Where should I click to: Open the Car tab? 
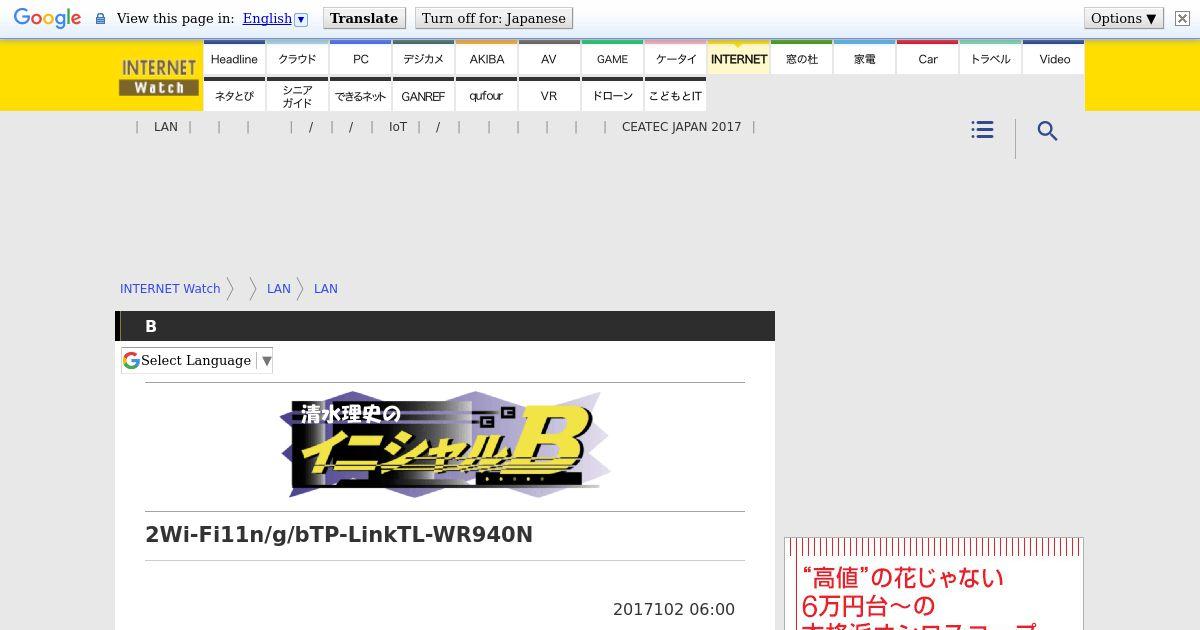coord(928,58)
